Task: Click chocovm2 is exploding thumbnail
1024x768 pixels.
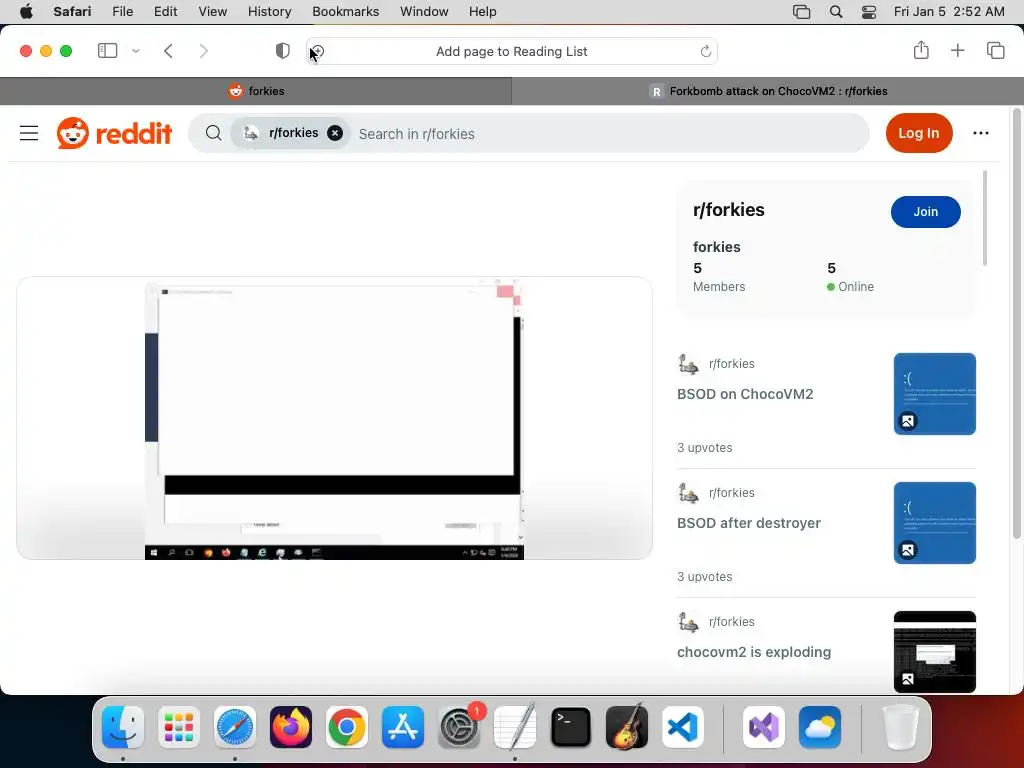Action: coord(935,652)
